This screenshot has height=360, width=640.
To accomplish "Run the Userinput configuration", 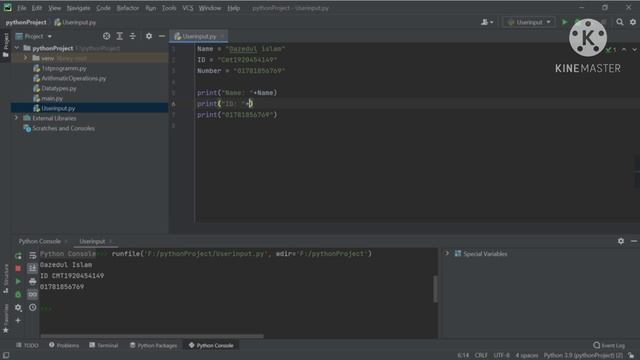I will [564, 22].
